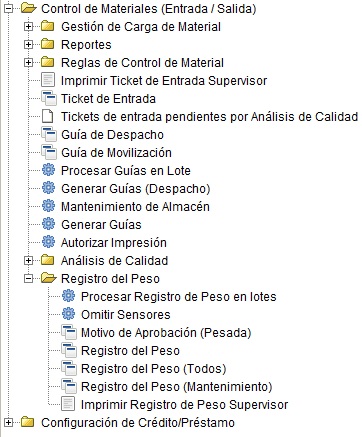Click the blank page icon for Tickets de entrada pendientes
The image size is (362, 437).
pos(48,116)
